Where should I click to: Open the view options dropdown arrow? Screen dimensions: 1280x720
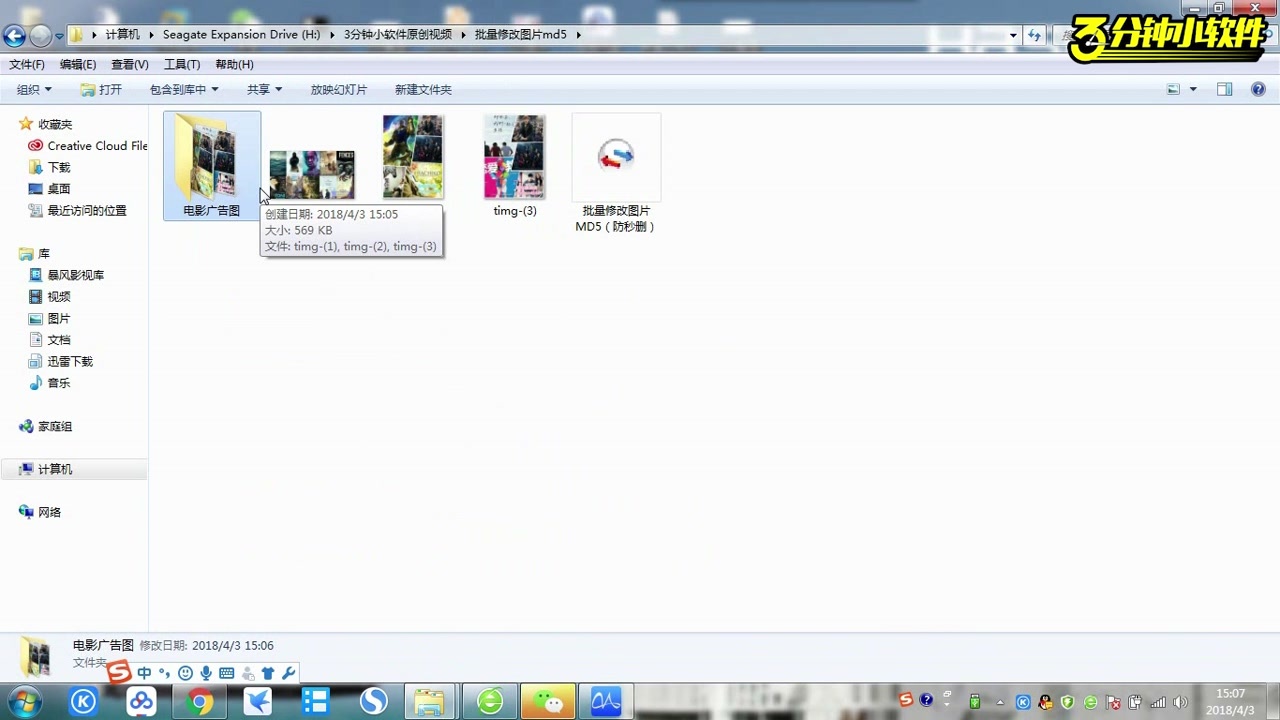click(1193, 90)
